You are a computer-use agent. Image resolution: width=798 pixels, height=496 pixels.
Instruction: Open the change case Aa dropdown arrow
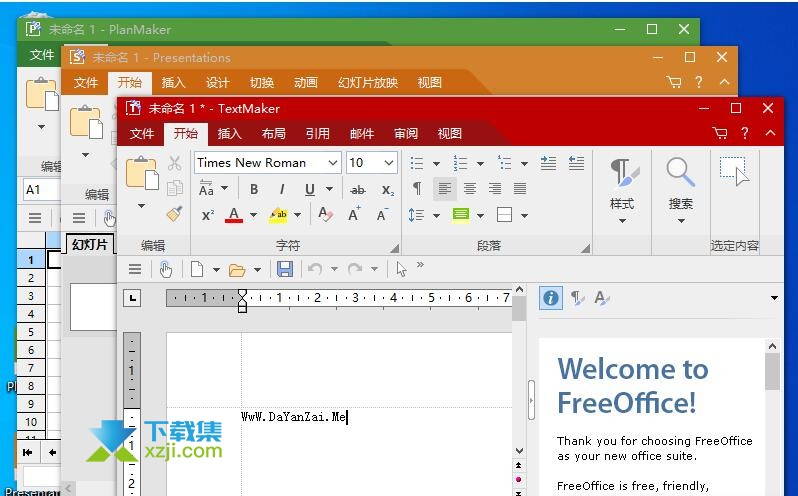pyautogui.click(x=224, y=188)
